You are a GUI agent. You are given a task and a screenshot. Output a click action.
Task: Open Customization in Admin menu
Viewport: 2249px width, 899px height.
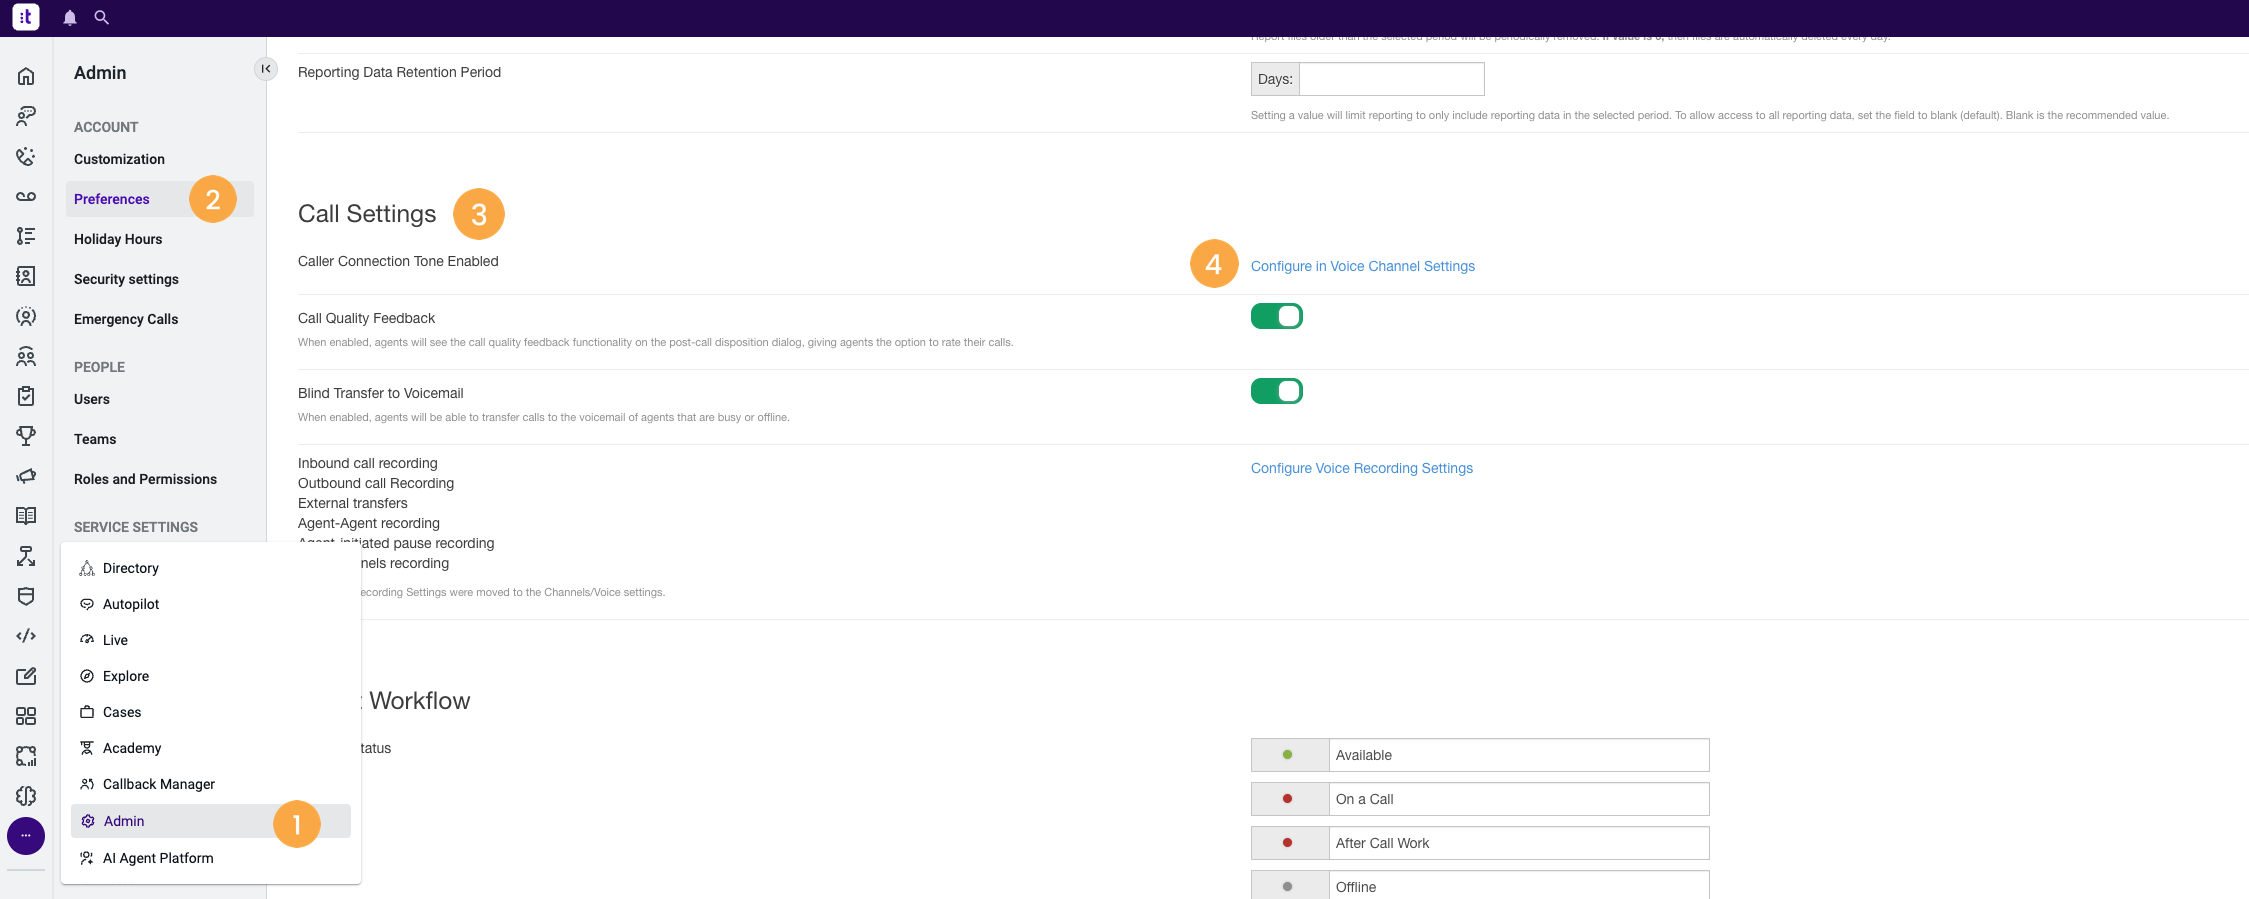119,159
